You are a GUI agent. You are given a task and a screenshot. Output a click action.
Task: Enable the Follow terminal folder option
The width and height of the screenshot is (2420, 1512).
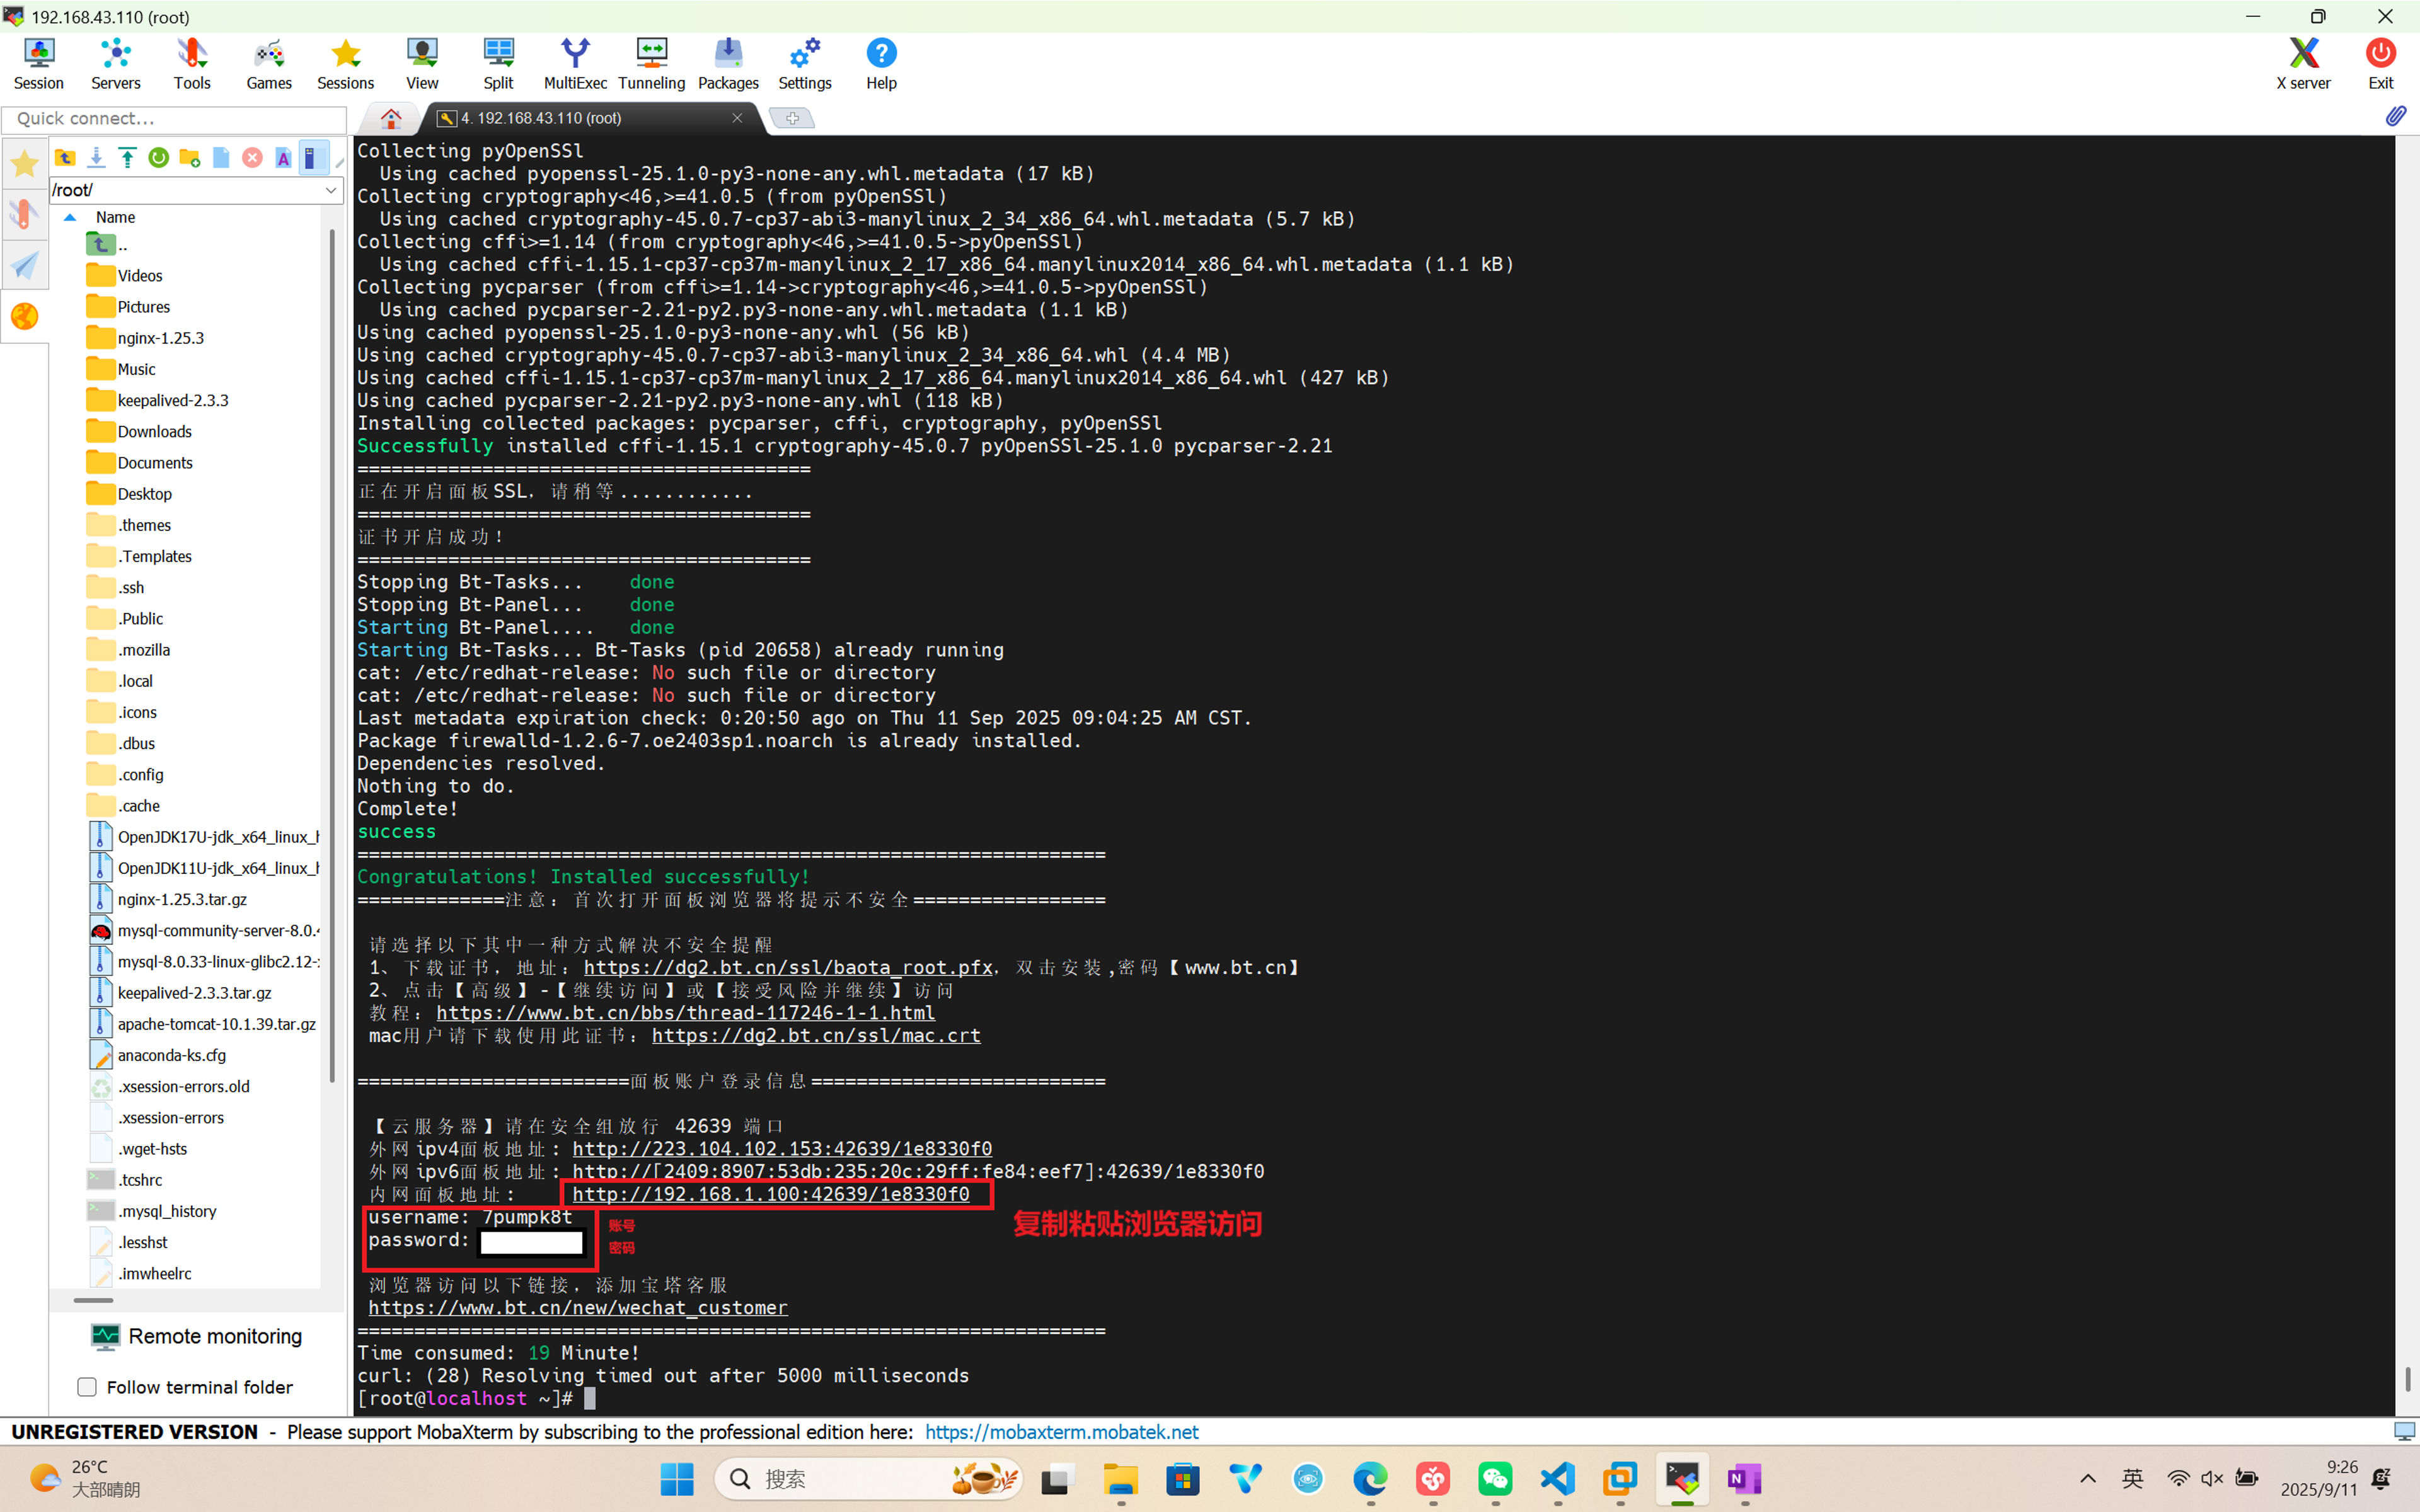tap(88, 1387)
